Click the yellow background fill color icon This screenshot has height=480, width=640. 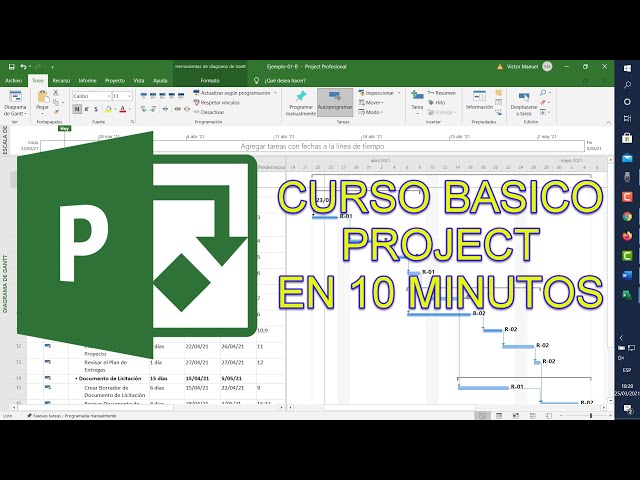tap(108, 109)
